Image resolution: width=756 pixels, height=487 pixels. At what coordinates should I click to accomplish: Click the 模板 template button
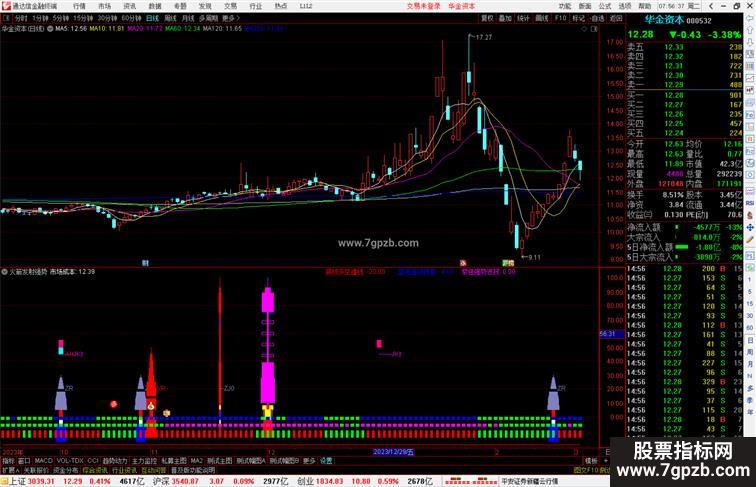click(x=591, y=461)
